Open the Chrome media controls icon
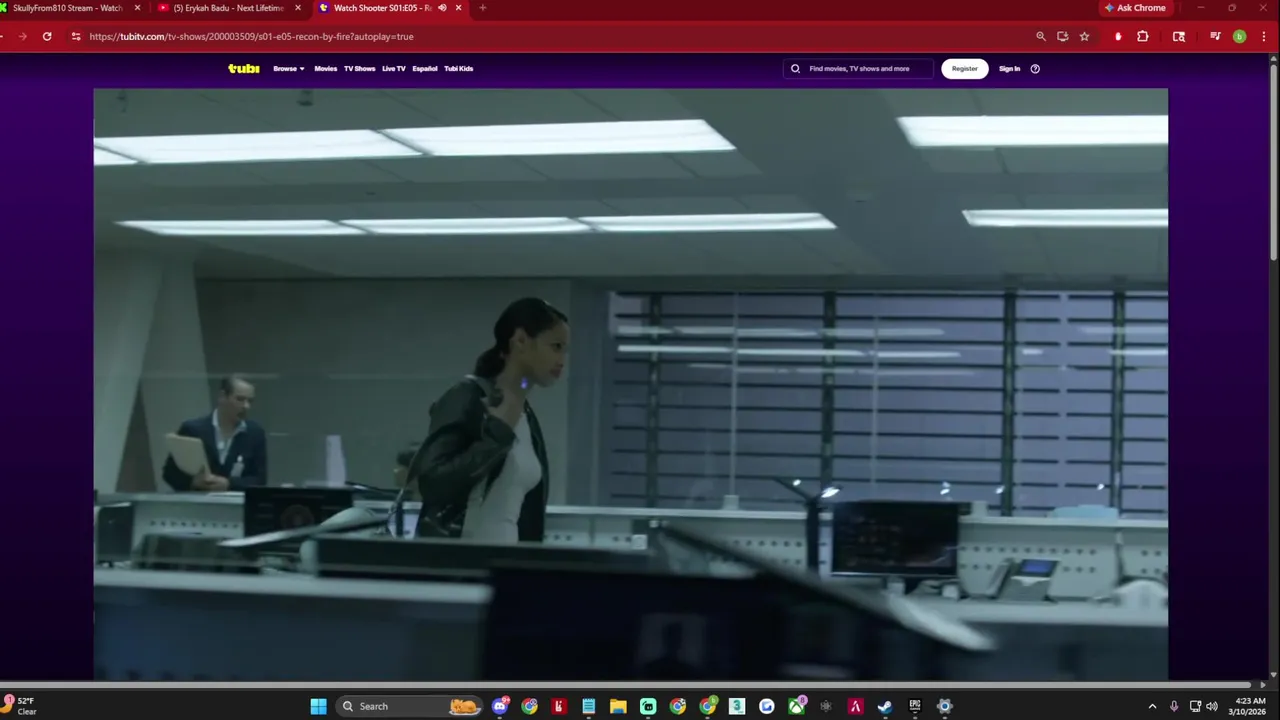The image size is (1280, 720). 1215,36
